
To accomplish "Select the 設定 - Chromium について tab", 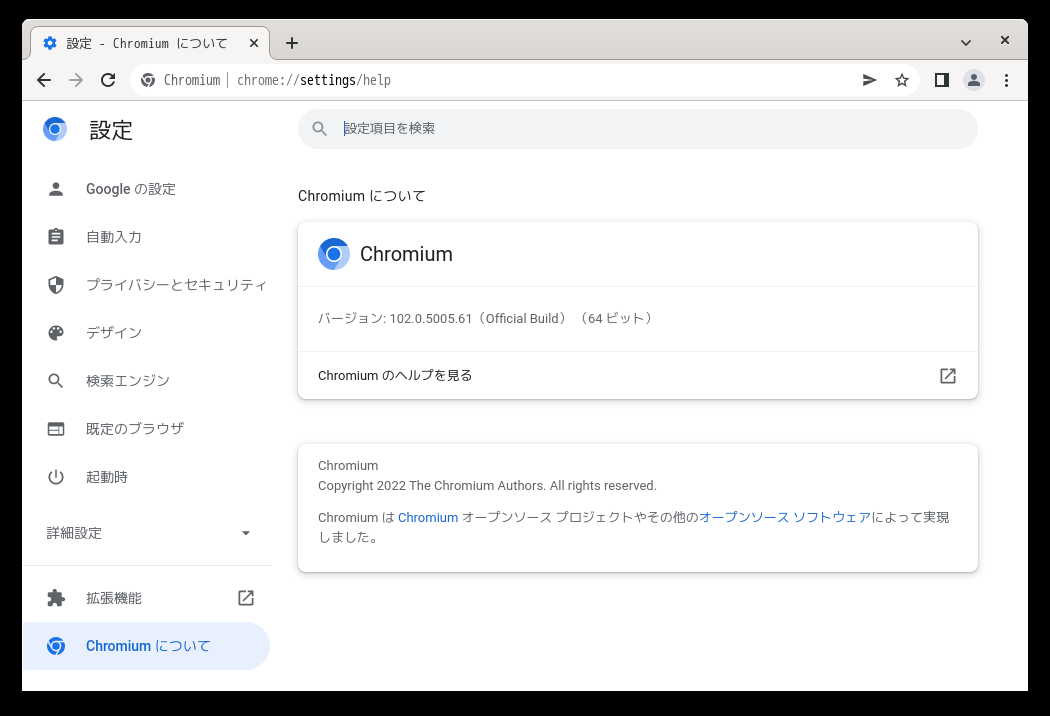I will 150,44.
